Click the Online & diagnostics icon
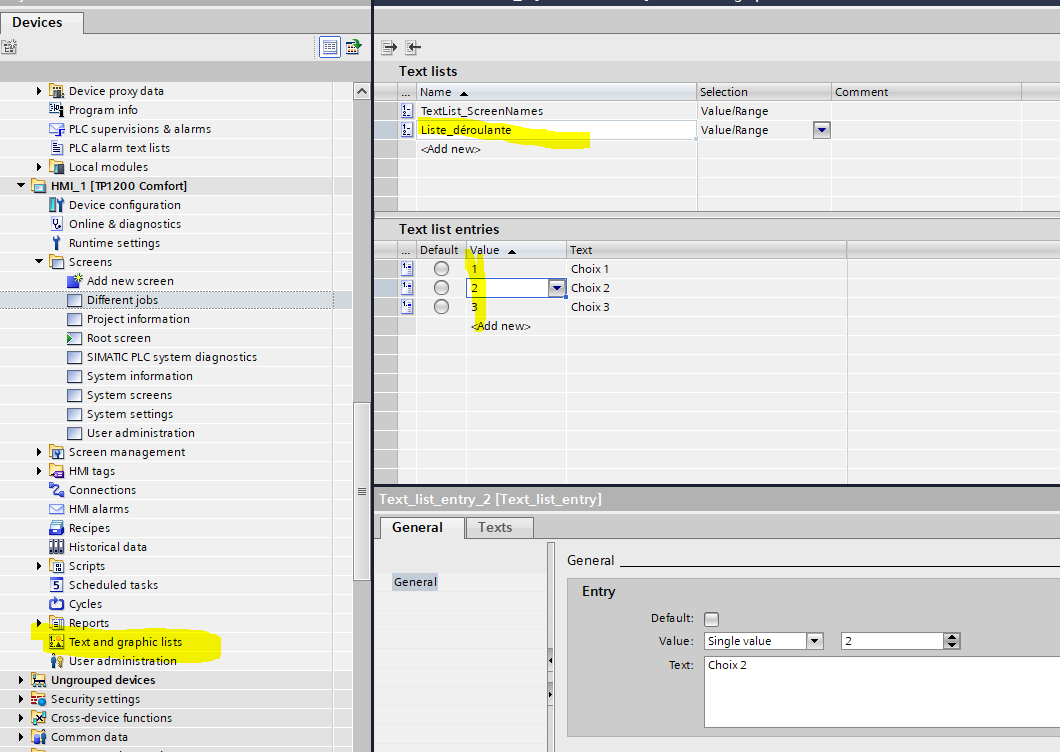This screenshot has height=752, width=1060. pyautogui.click(x=57, y=224)
